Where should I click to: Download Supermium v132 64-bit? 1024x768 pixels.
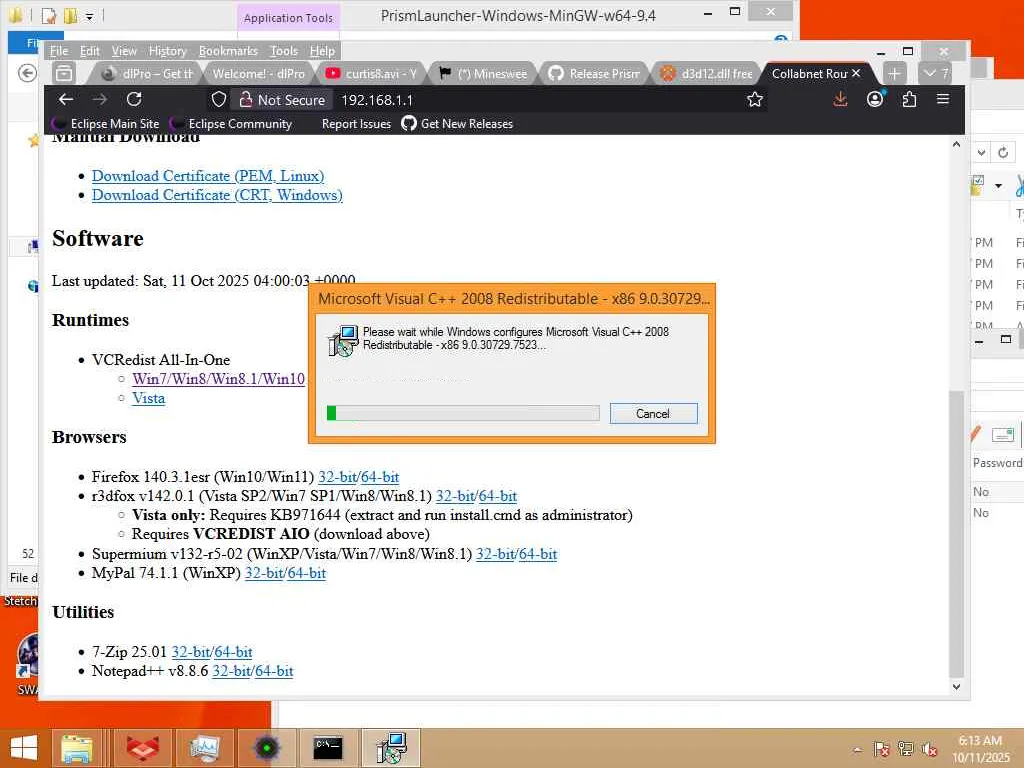click(x=537, y=554)
